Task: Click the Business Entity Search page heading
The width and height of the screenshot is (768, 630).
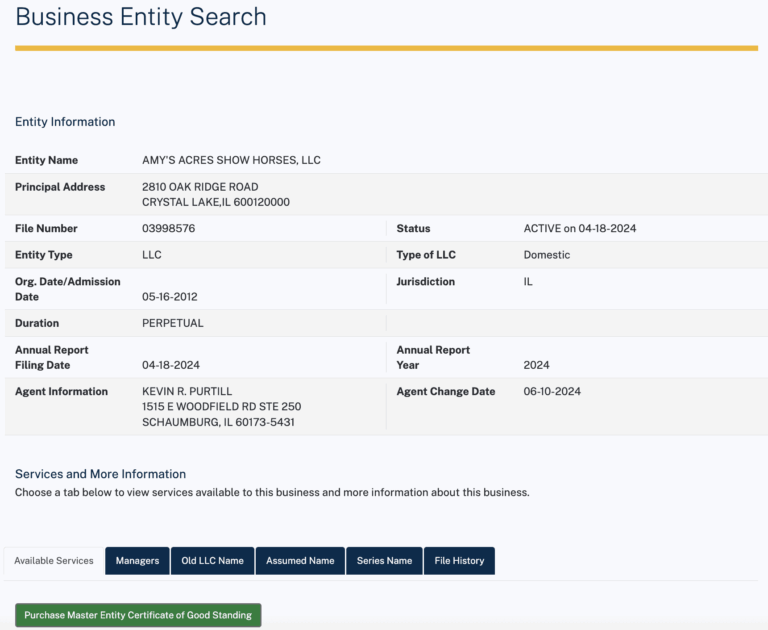Action: pos(141,17)
